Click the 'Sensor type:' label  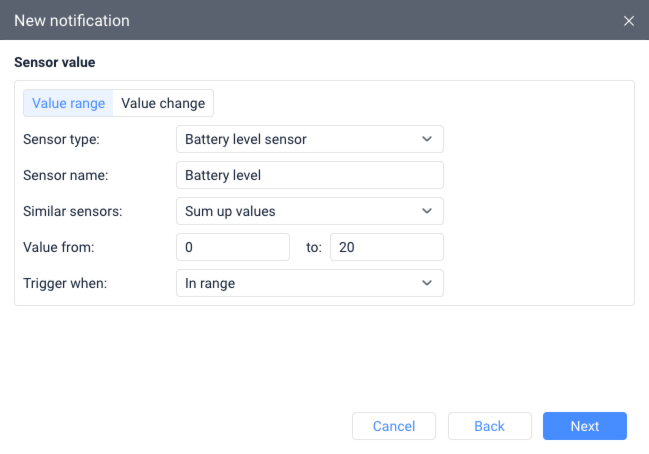pyautogui.click(x=61, y=139)
